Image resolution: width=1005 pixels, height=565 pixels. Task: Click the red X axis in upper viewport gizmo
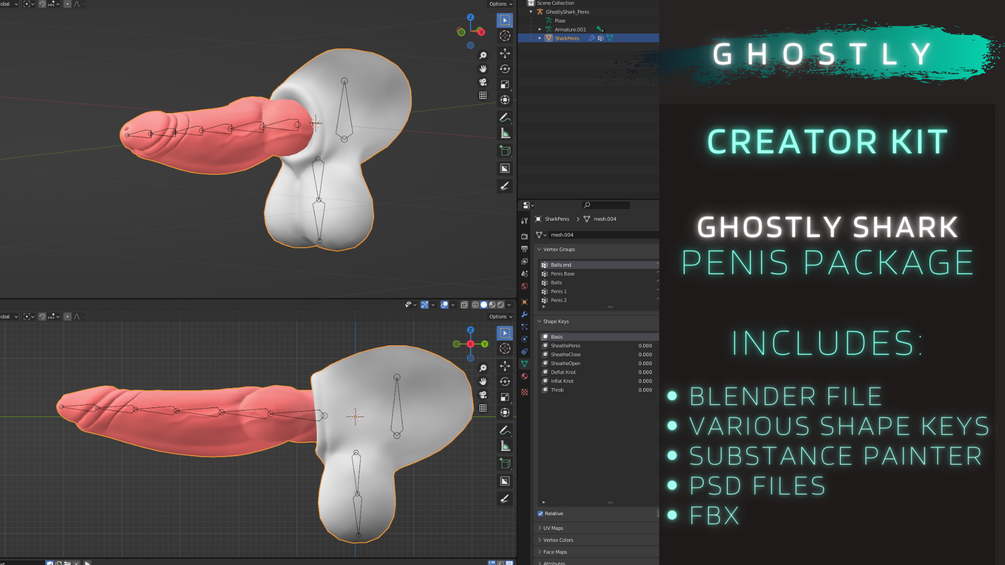tap(481, 32)
